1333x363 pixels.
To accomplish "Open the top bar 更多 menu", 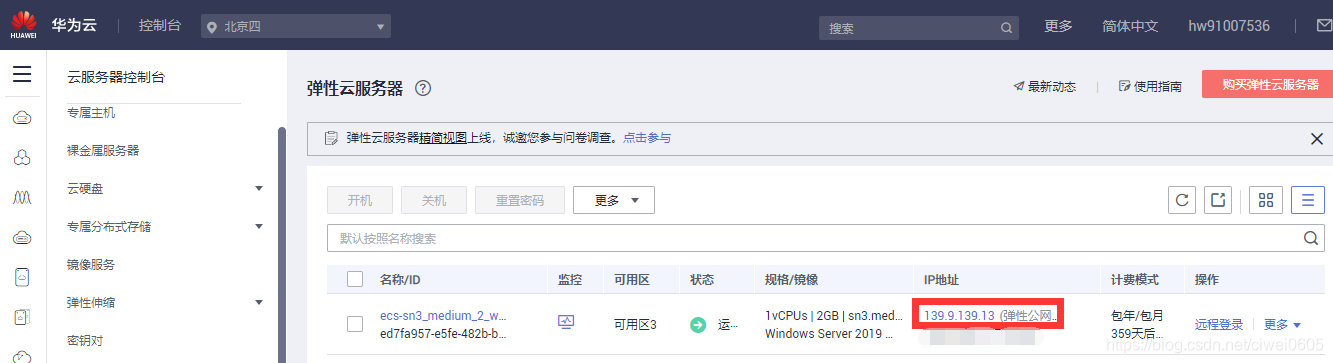I will coord(1058,26).
